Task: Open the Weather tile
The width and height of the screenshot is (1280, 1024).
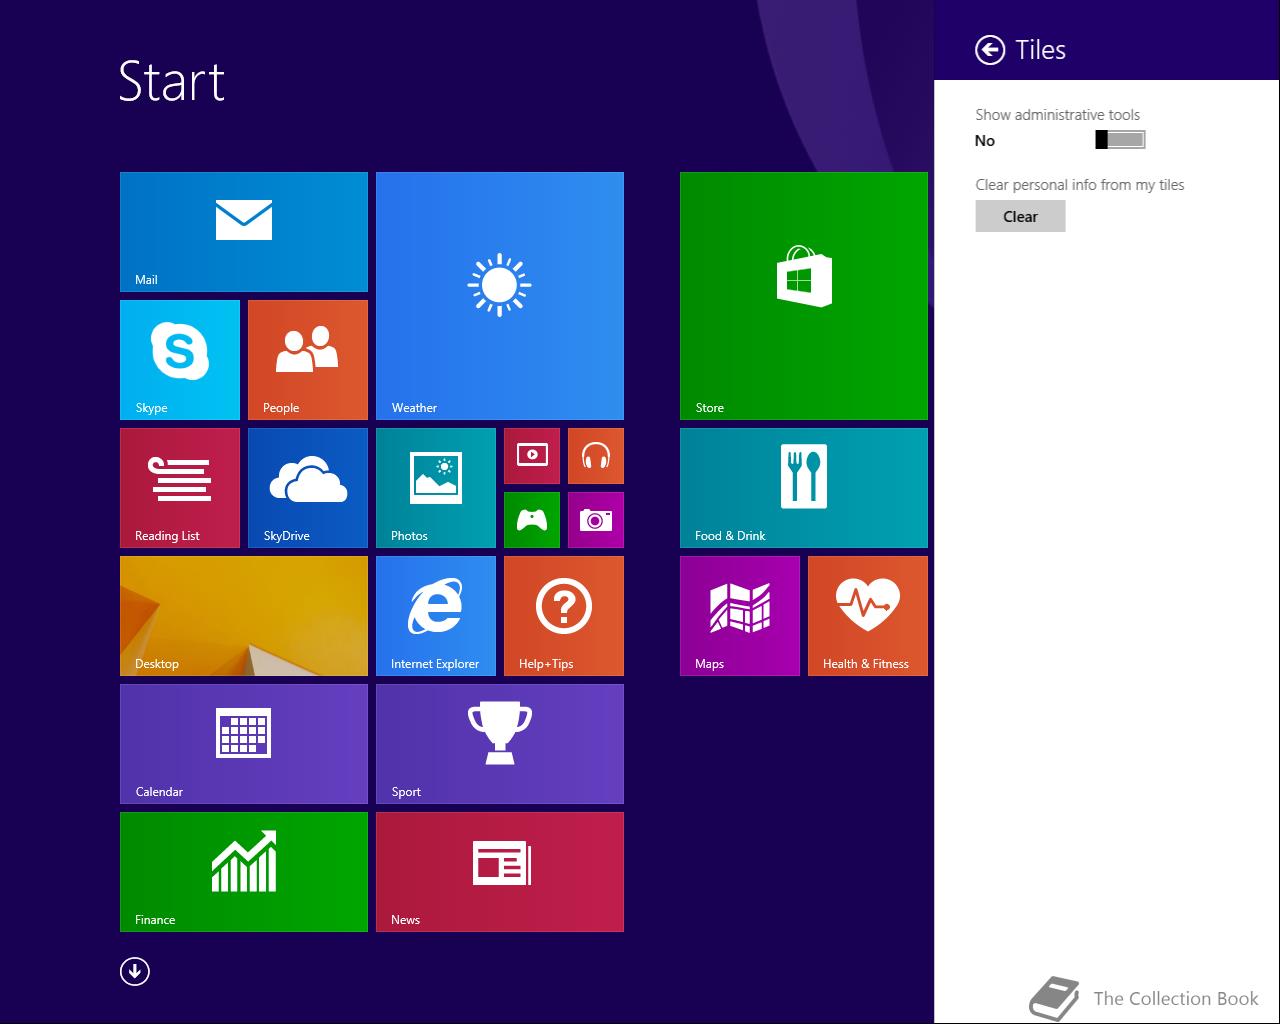Action: (500, 296)
